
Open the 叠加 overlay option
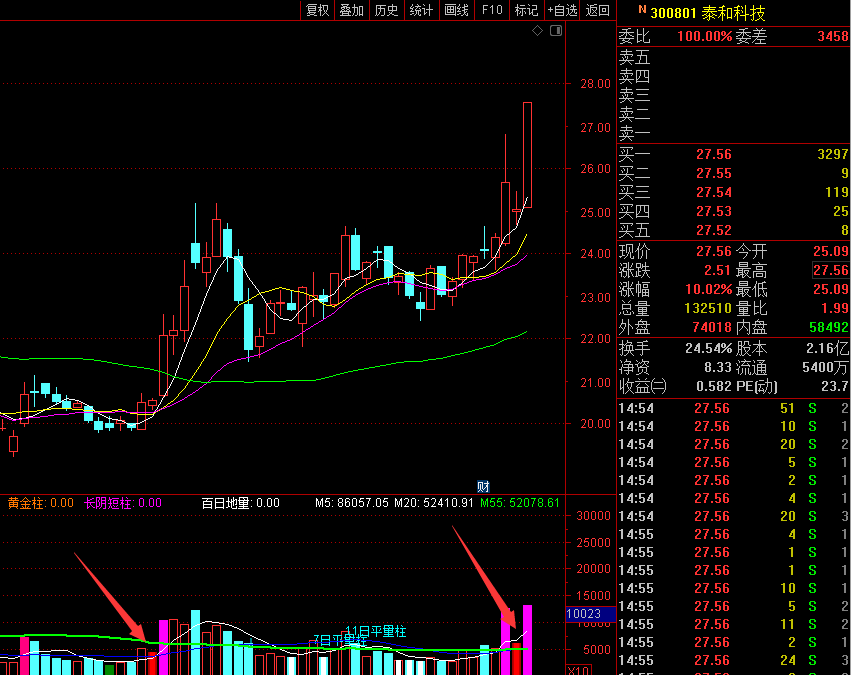tap(352, 10)
